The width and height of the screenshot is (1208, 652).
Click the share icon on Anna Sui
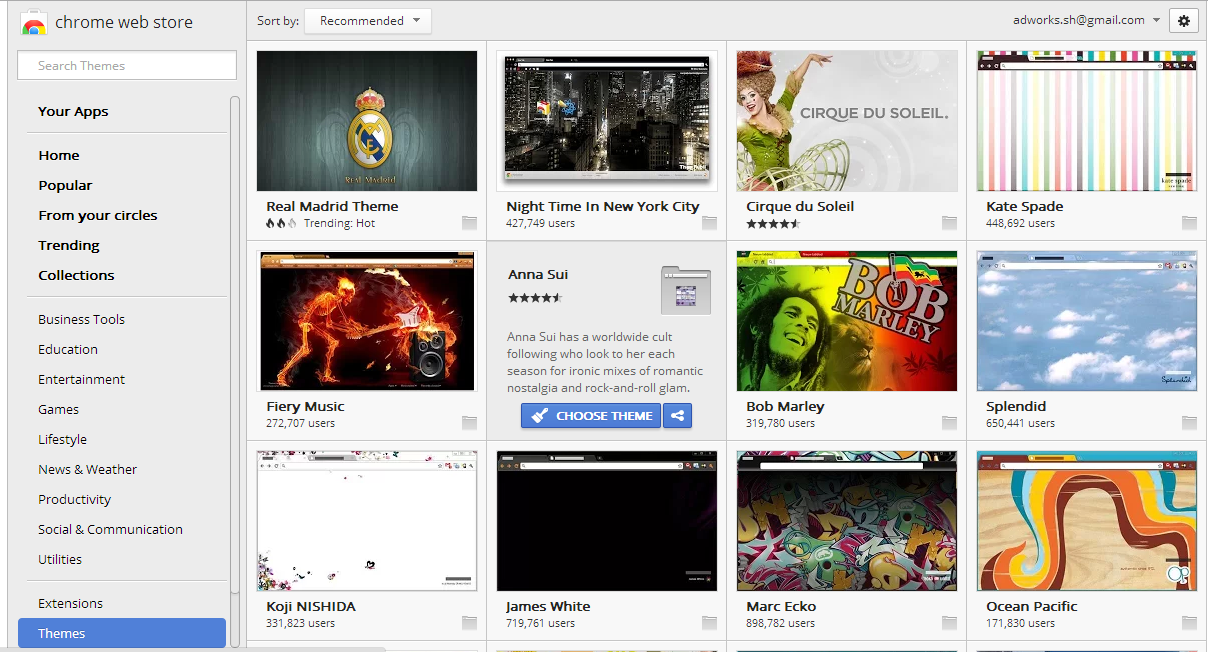678,416
